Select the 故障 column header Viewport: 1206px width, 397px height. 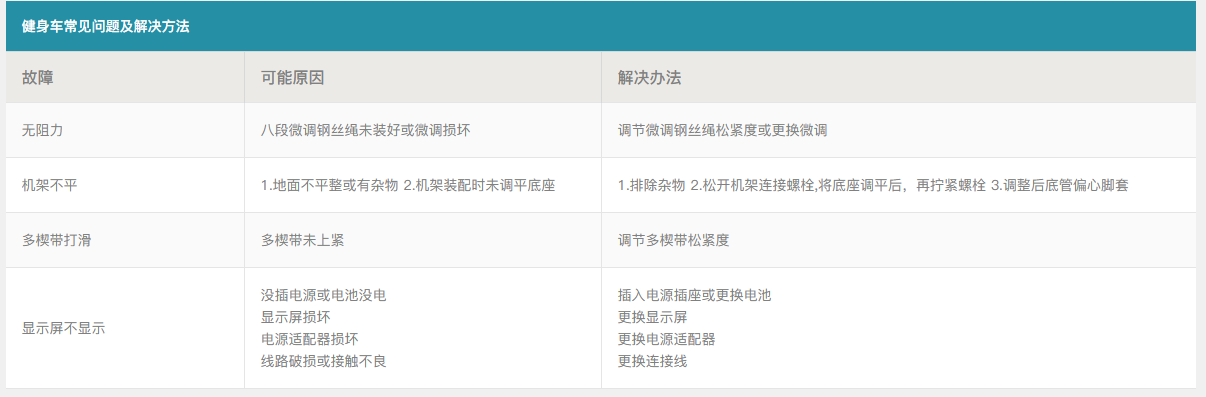pyautogui.click(x=125, y=77)
